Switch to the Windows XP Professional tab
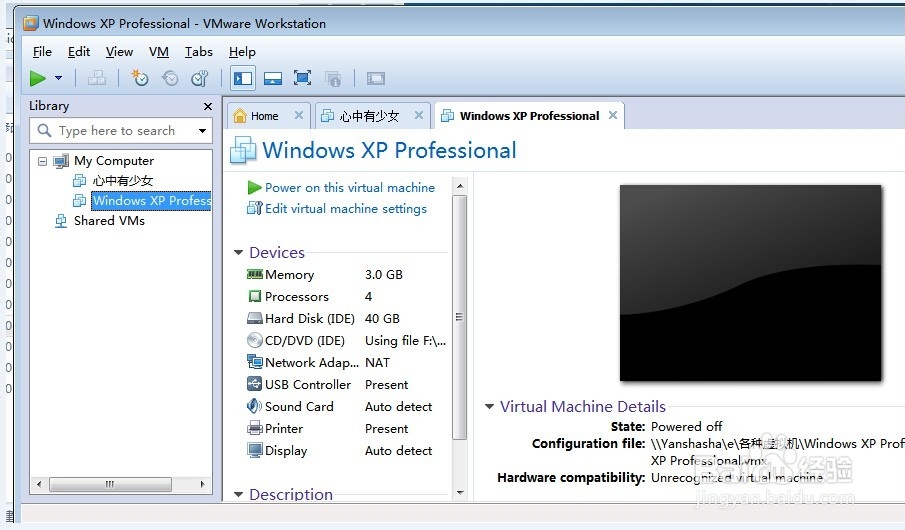905x530 pixels. (x=529, y=115)
